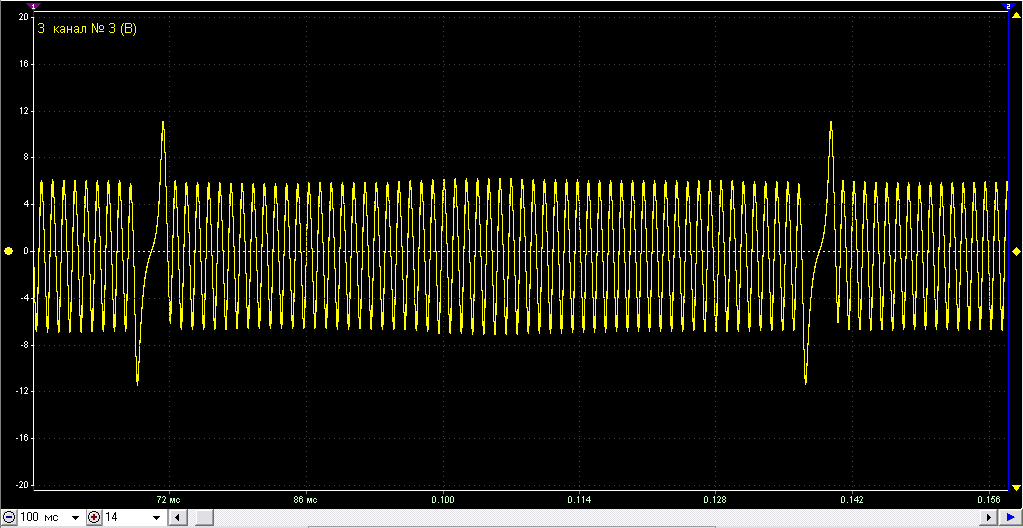The image size is (1023, 528).
Task: Click the minus zoom-out icon beside 100 мс
Action: [9, 517]
